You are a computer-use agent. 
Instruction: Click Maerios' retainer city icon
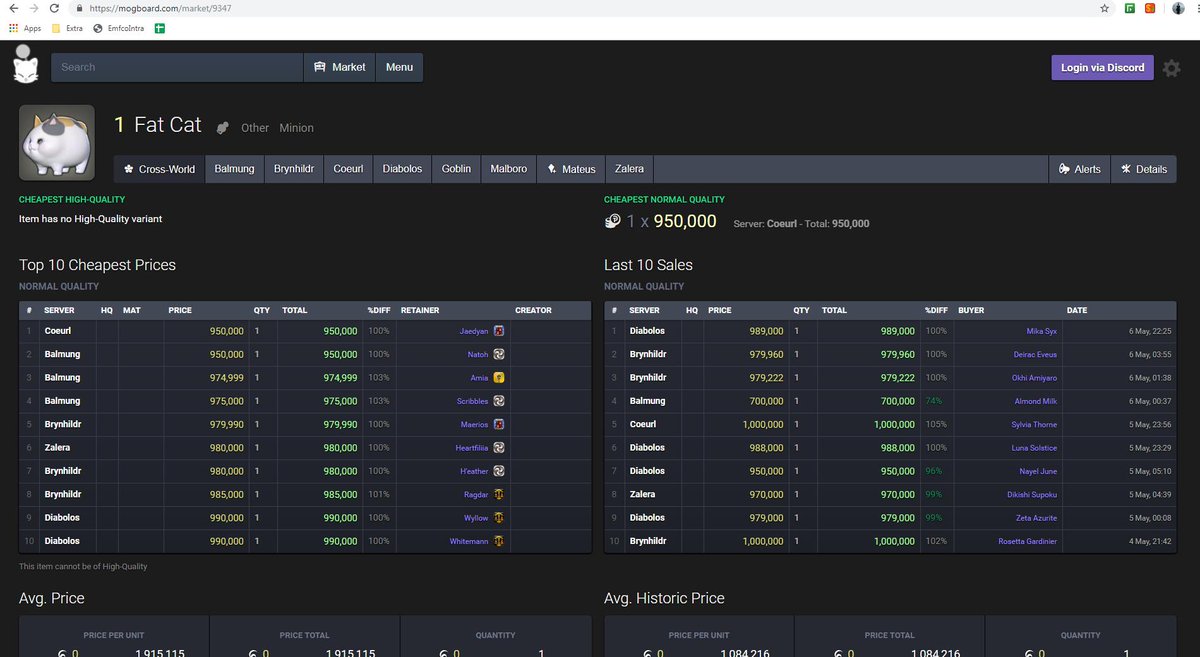pyautogui.click(x=498, y=424)
